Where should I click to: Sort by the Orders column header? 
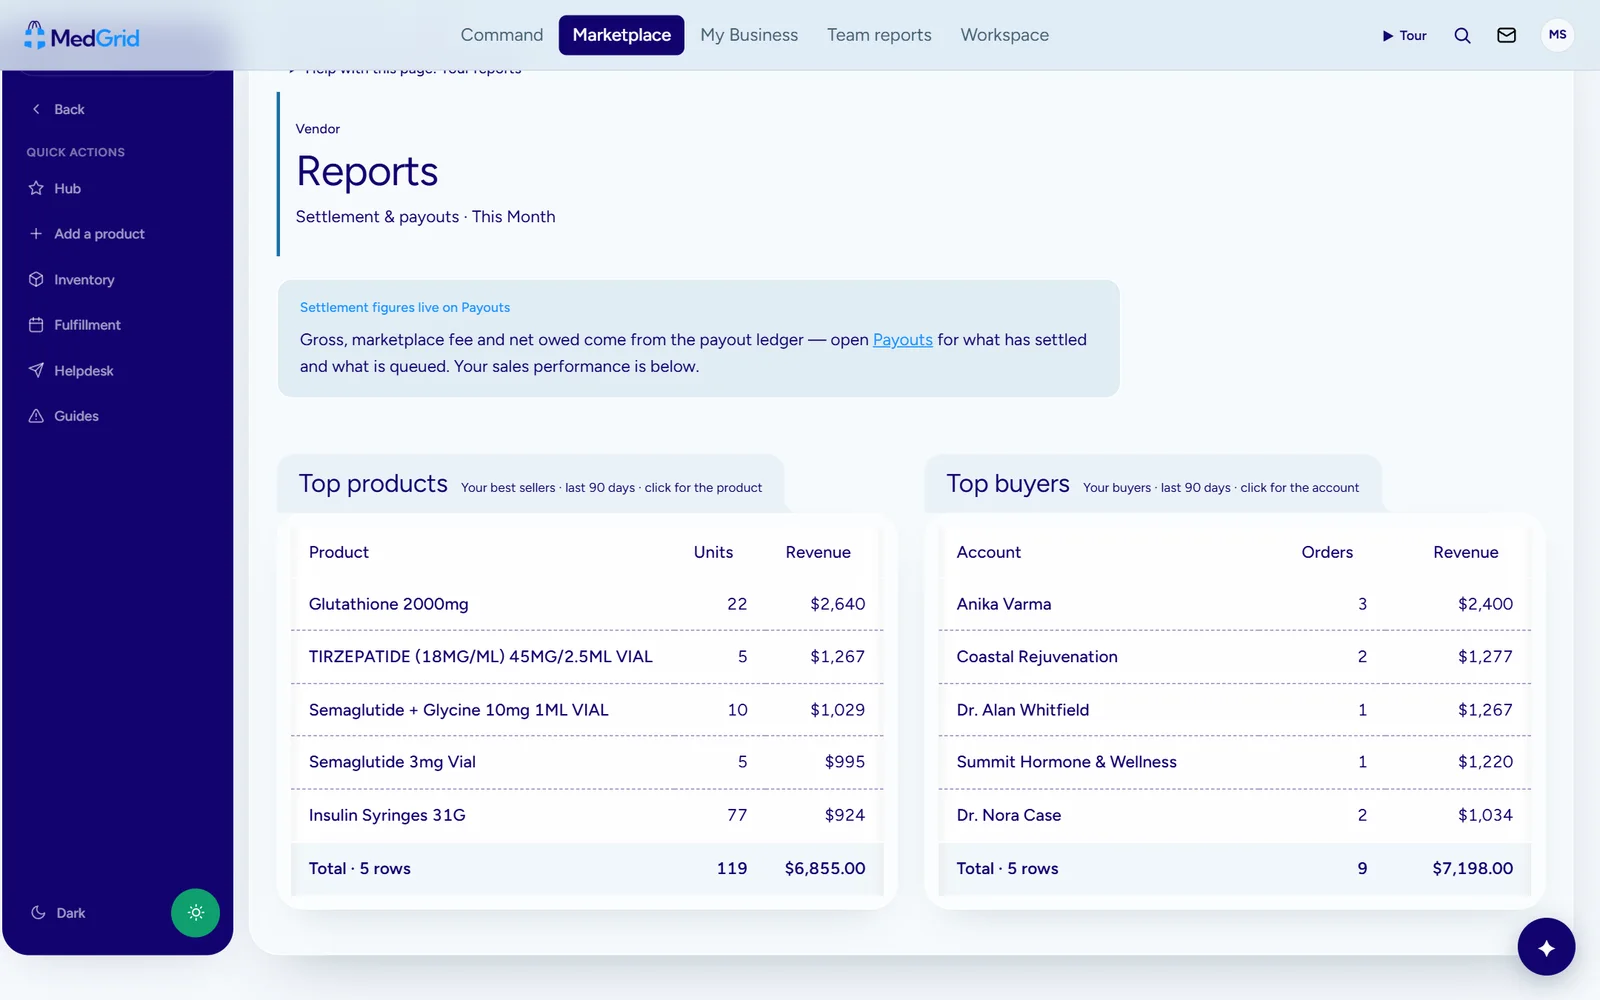(x=1327, y=552)
